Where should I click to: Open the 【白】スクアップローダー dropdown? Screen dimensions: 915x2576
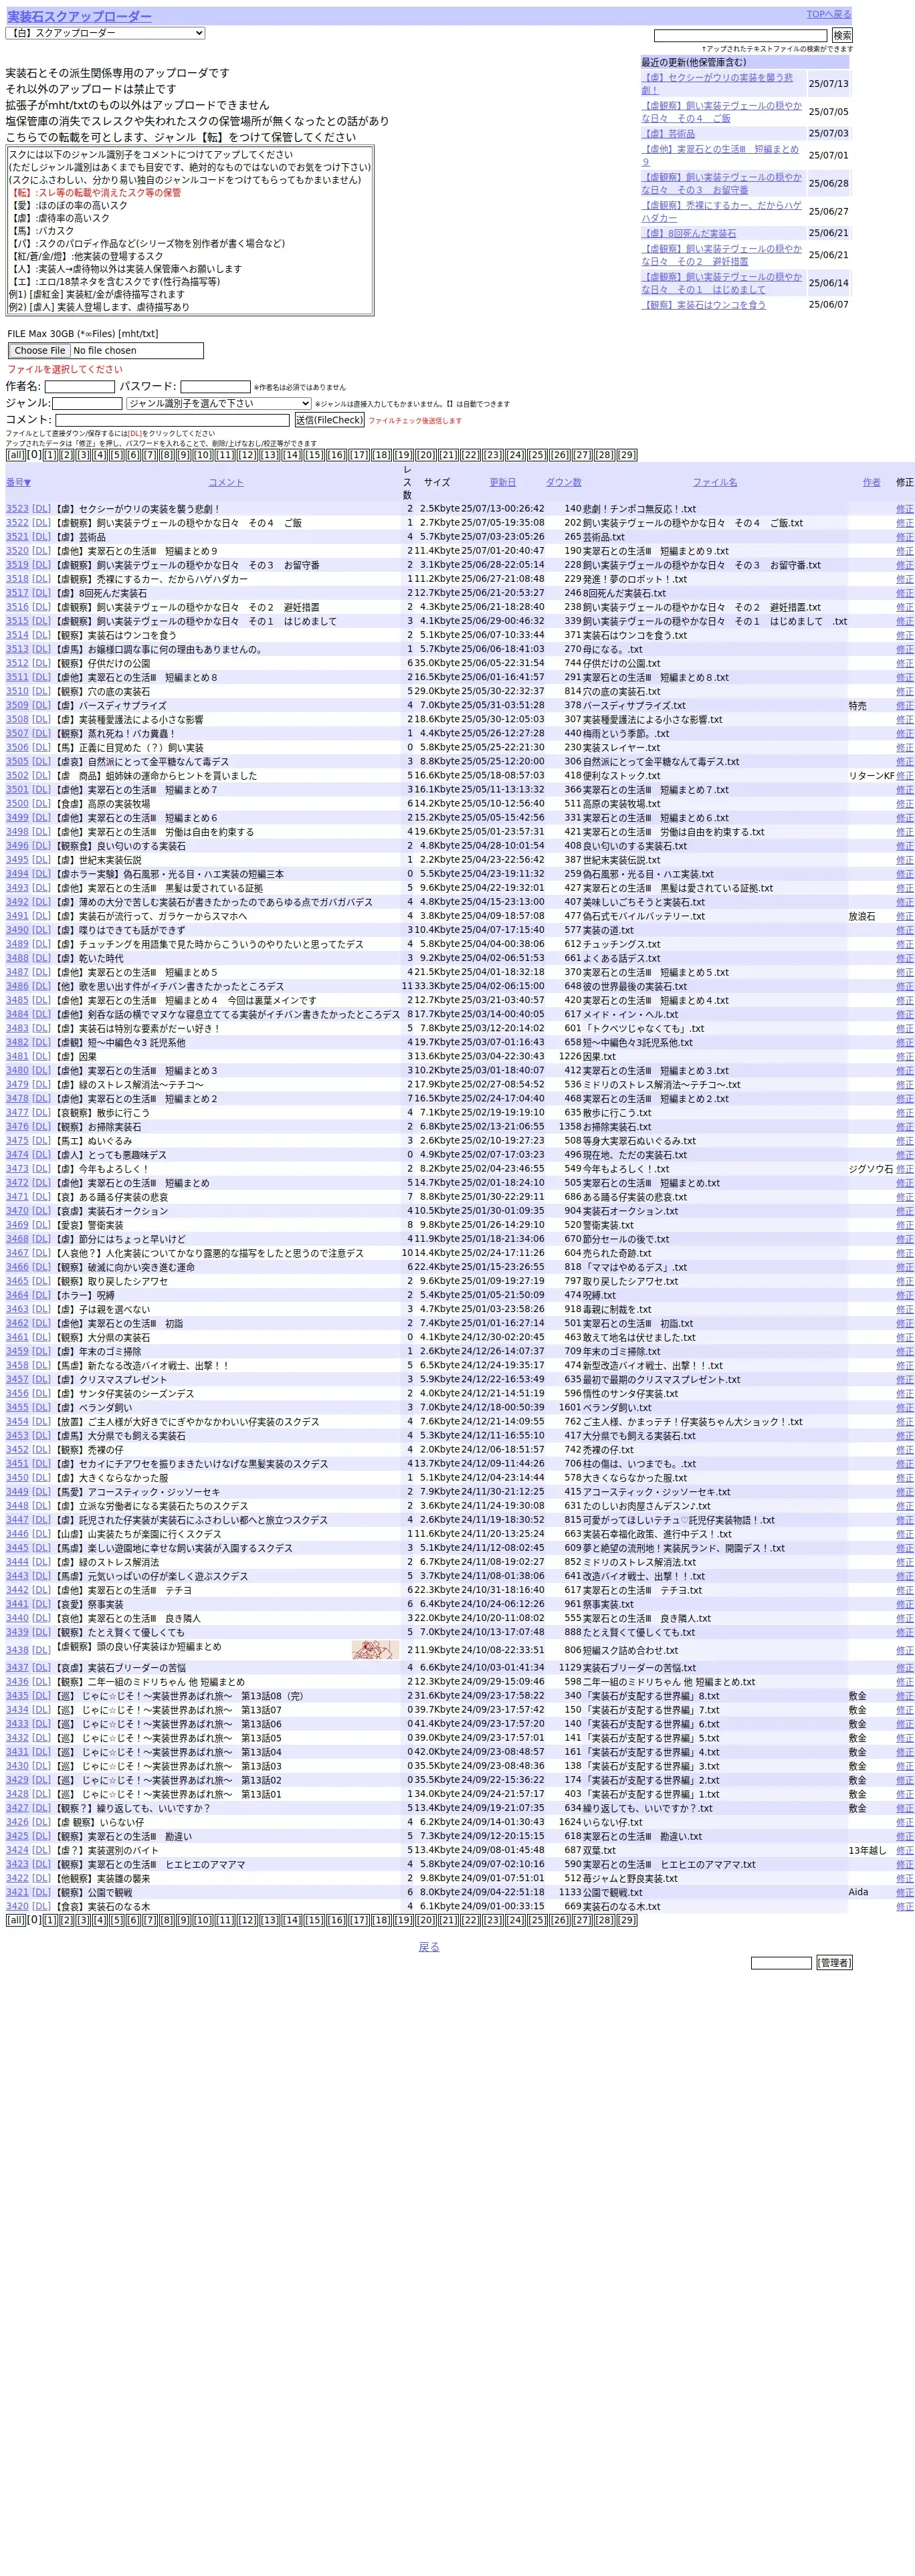105,33
